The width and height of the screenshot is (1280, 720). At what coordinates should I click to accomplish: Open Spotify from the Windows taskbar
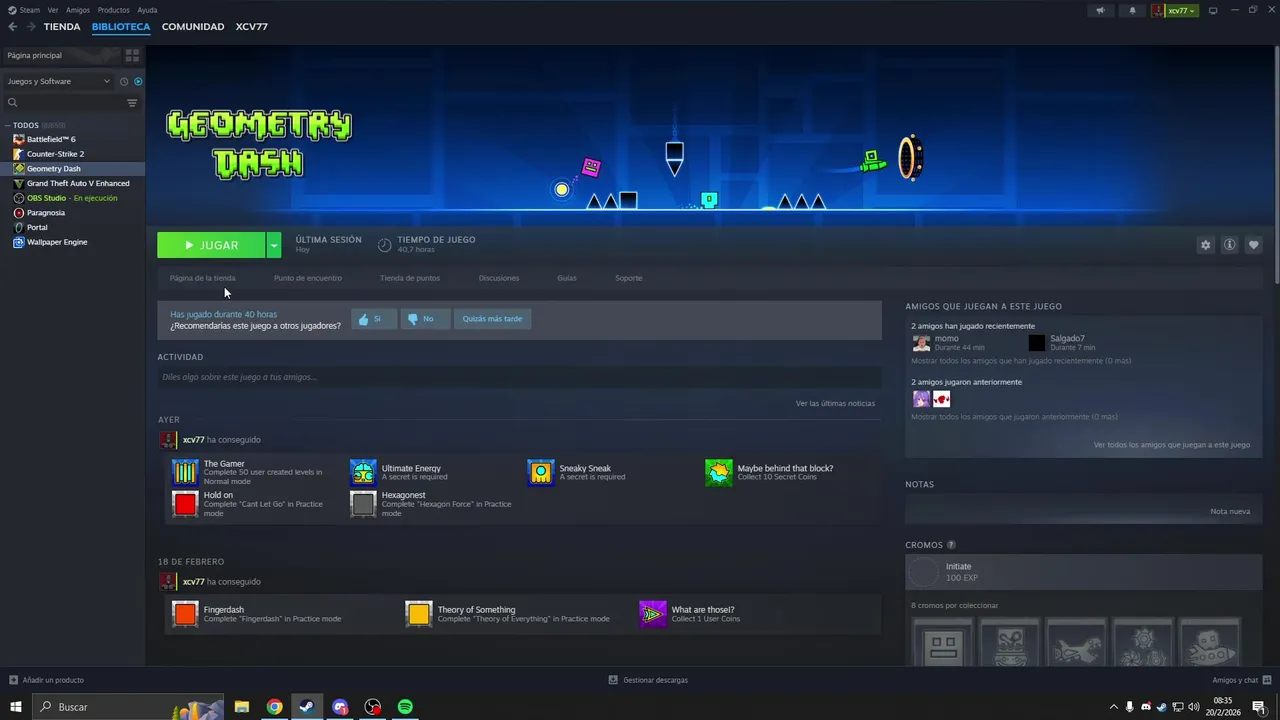pyautogui.click(x=405, y=707)
